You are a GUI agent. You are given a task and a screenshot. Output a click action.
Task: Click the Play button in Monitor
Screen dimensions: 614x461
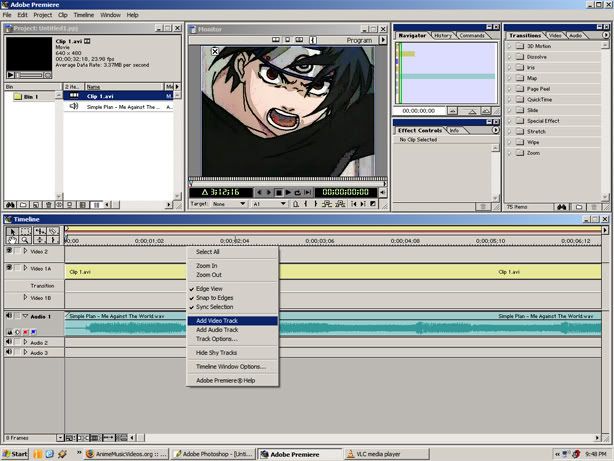[288, 192]
